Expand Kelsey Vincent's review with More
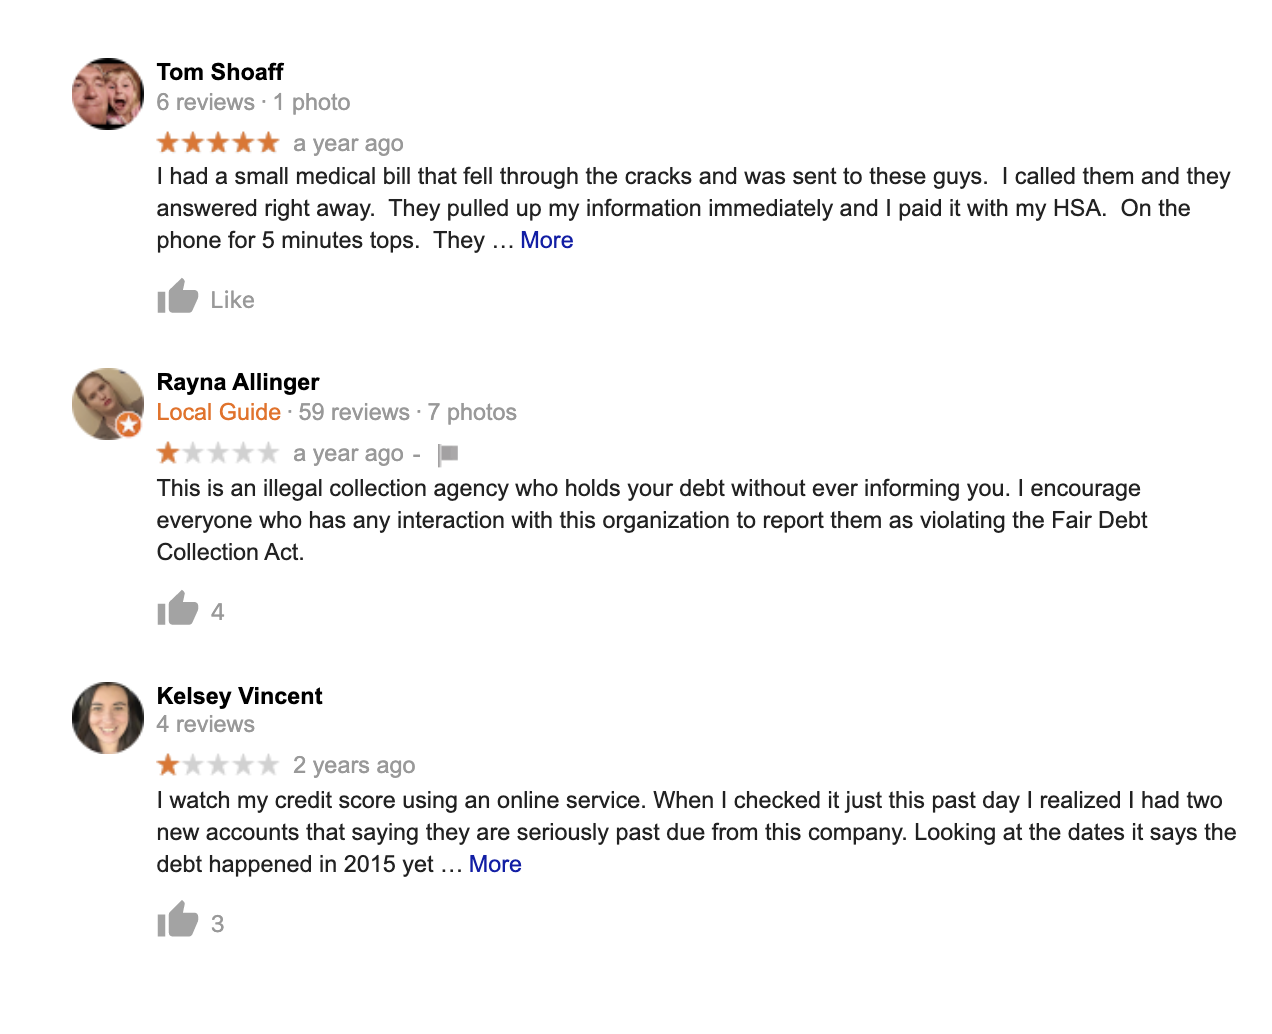This screenshot has width=1272, height=1034. pos(495,864)
